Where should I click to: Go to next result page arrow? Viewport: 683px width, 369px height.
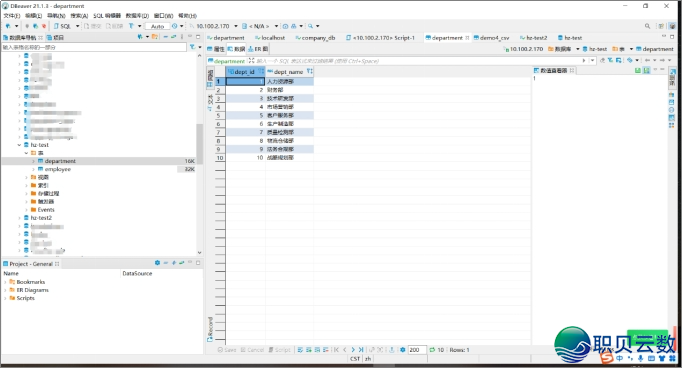353,350
